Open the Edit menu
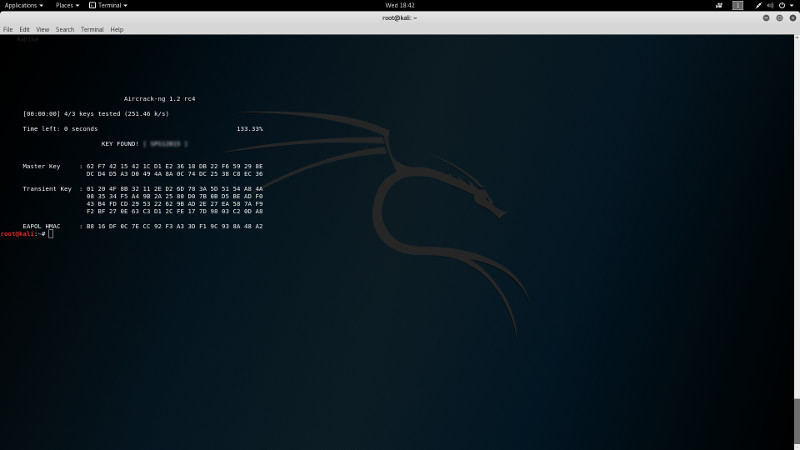Screen dimensions: 800x450 tap(24, 30)
